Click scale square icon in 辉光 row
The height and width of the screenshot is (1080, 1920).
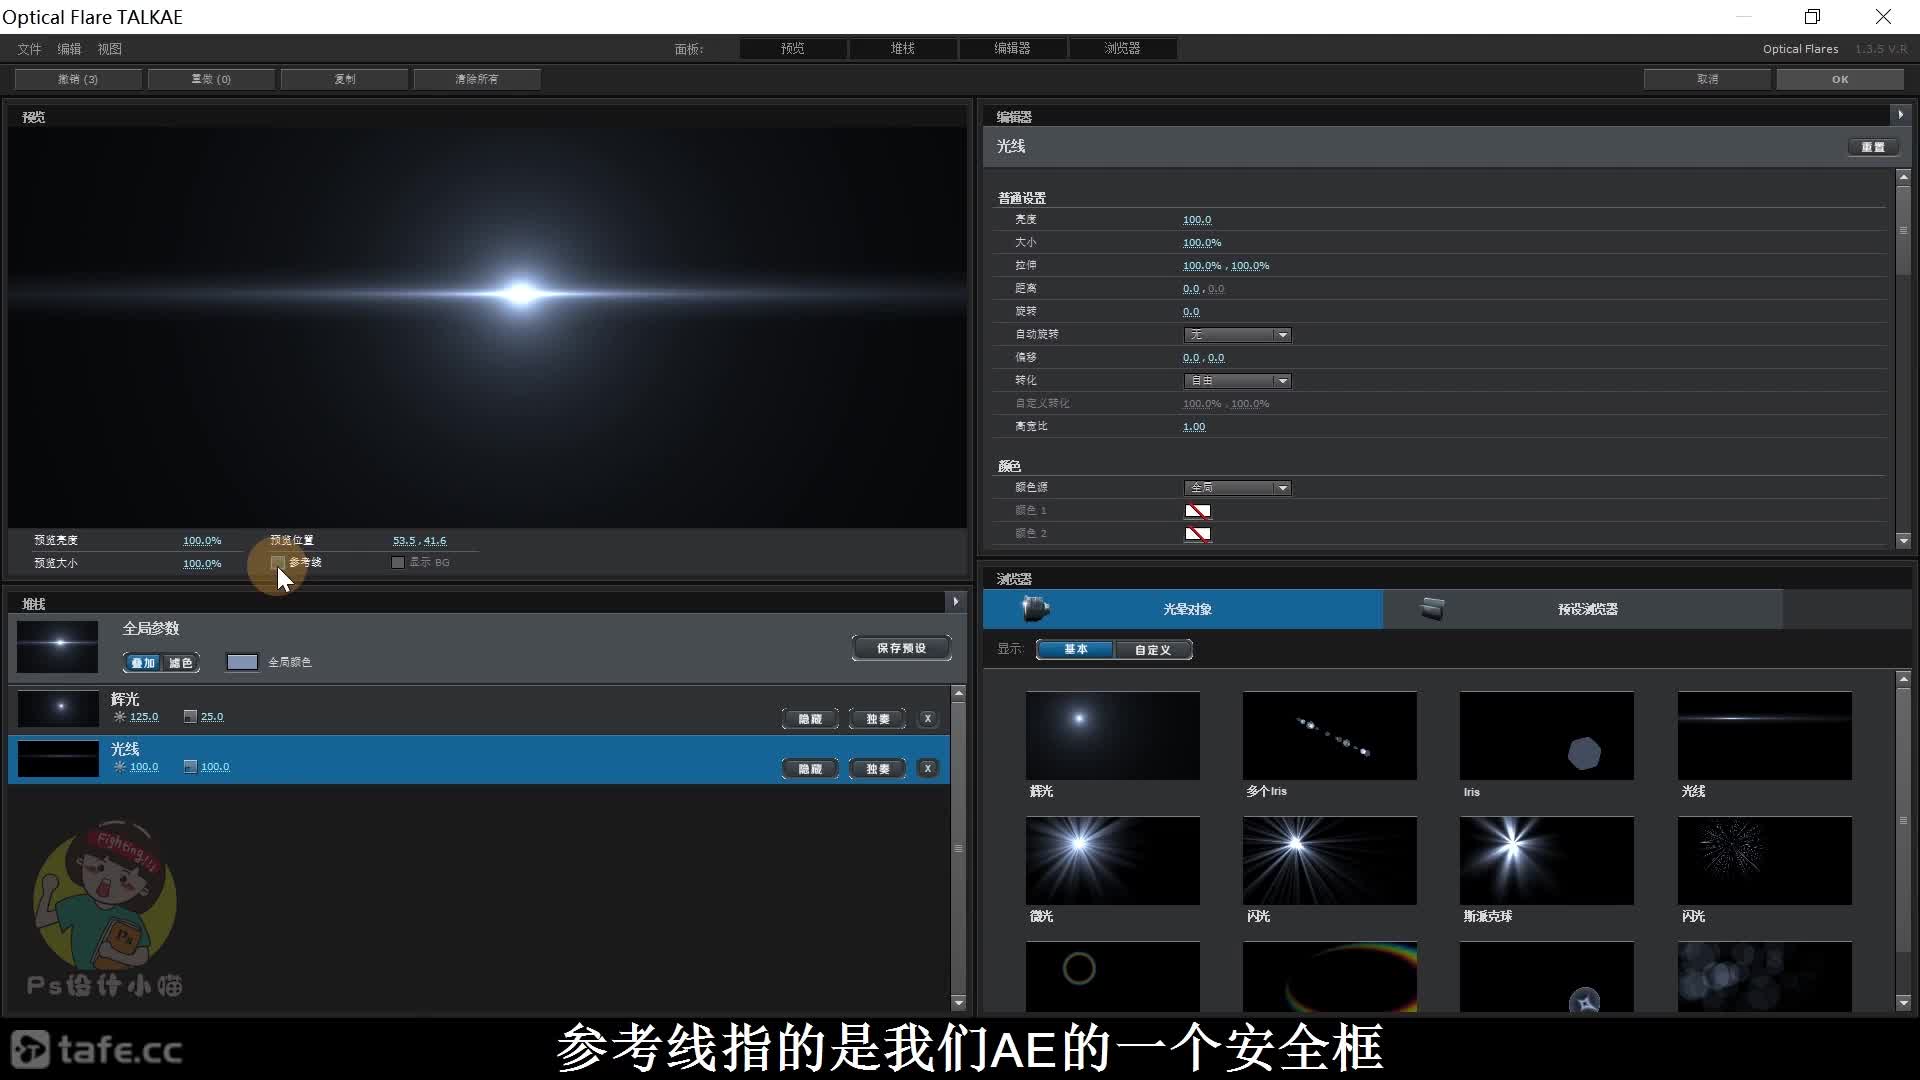(190, 717)
